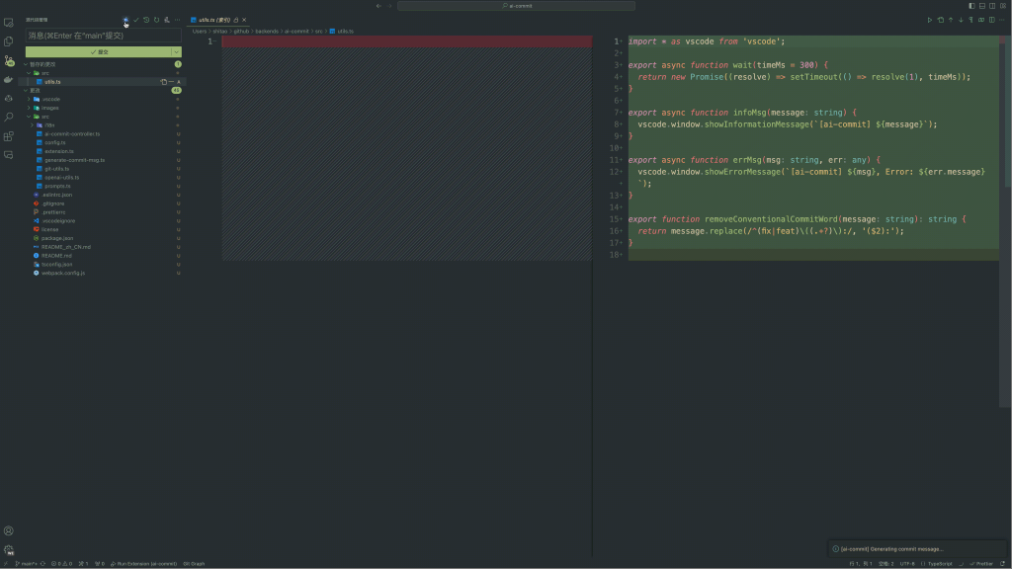The width and height of the screenshot is (1012, 569).
Task: Open the Docker panel from activity bar
Action: point(9,79)
